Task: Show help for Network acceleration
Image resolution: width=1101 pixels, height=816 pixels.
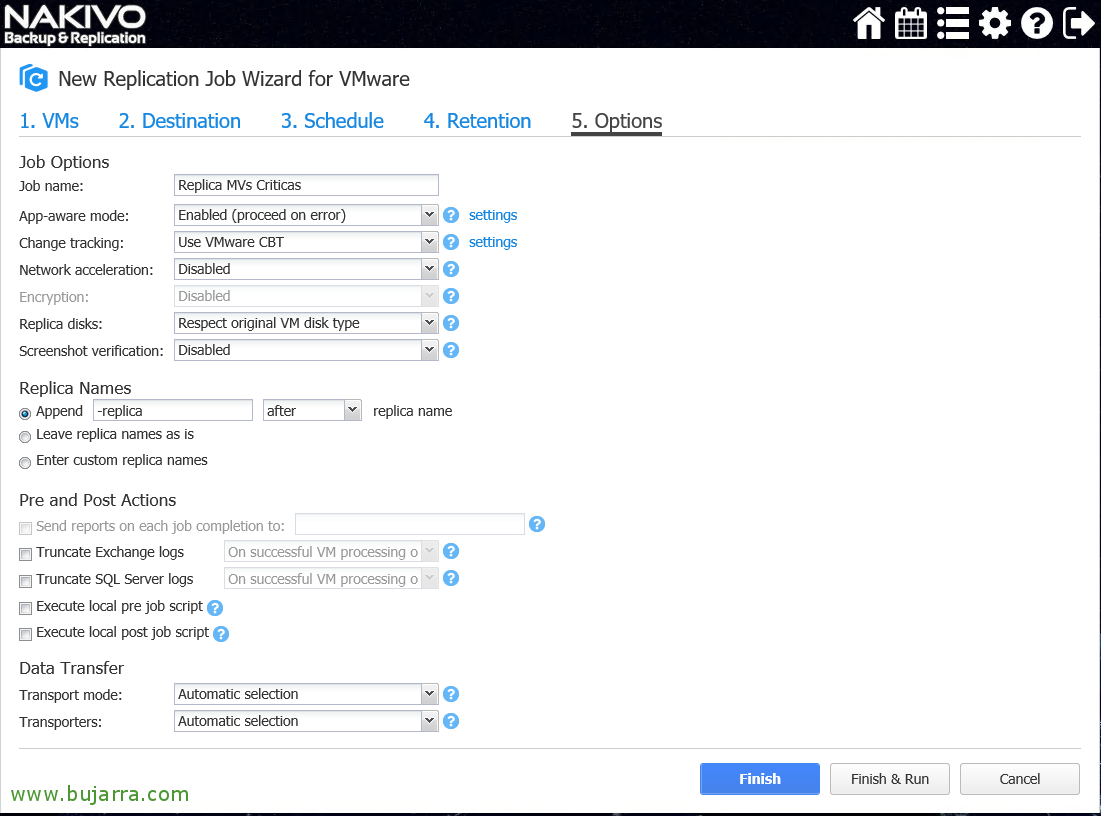Action: (x=451, y=269)
